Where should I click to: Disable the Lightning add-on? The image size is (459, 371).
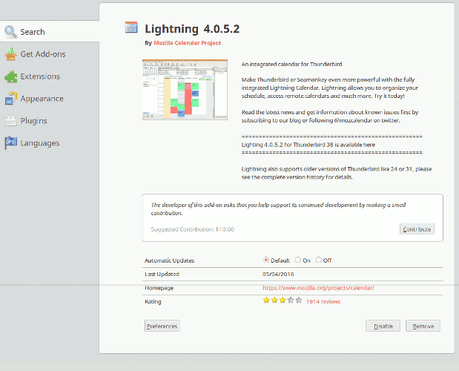pos(383,326)
